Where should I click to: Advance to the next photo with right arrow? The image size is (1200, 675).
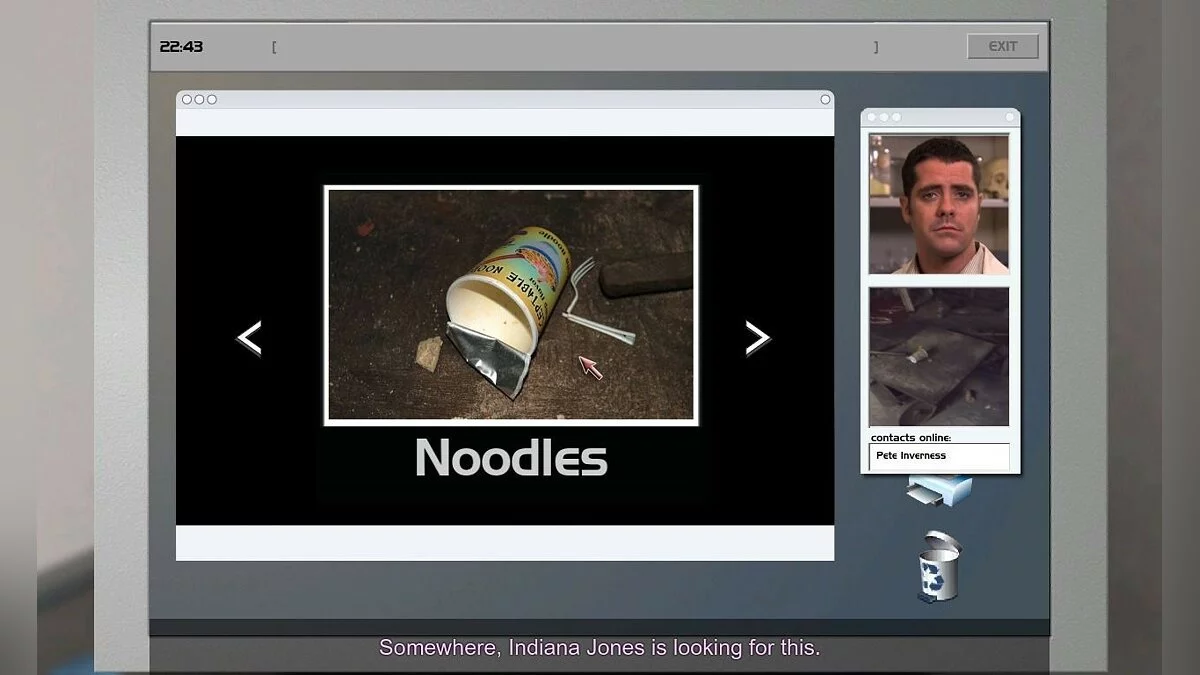pos(758,338)
